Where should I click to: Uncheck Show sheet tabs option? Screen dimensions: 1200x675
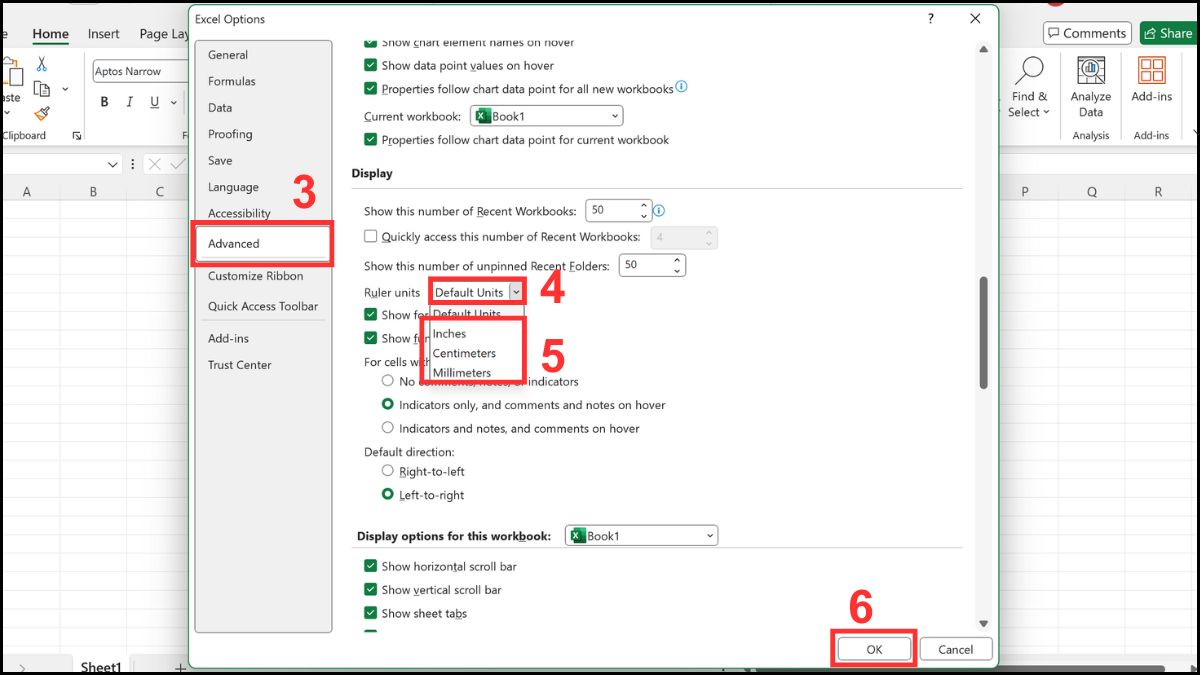pyautogui.click(x=370, y=613)
